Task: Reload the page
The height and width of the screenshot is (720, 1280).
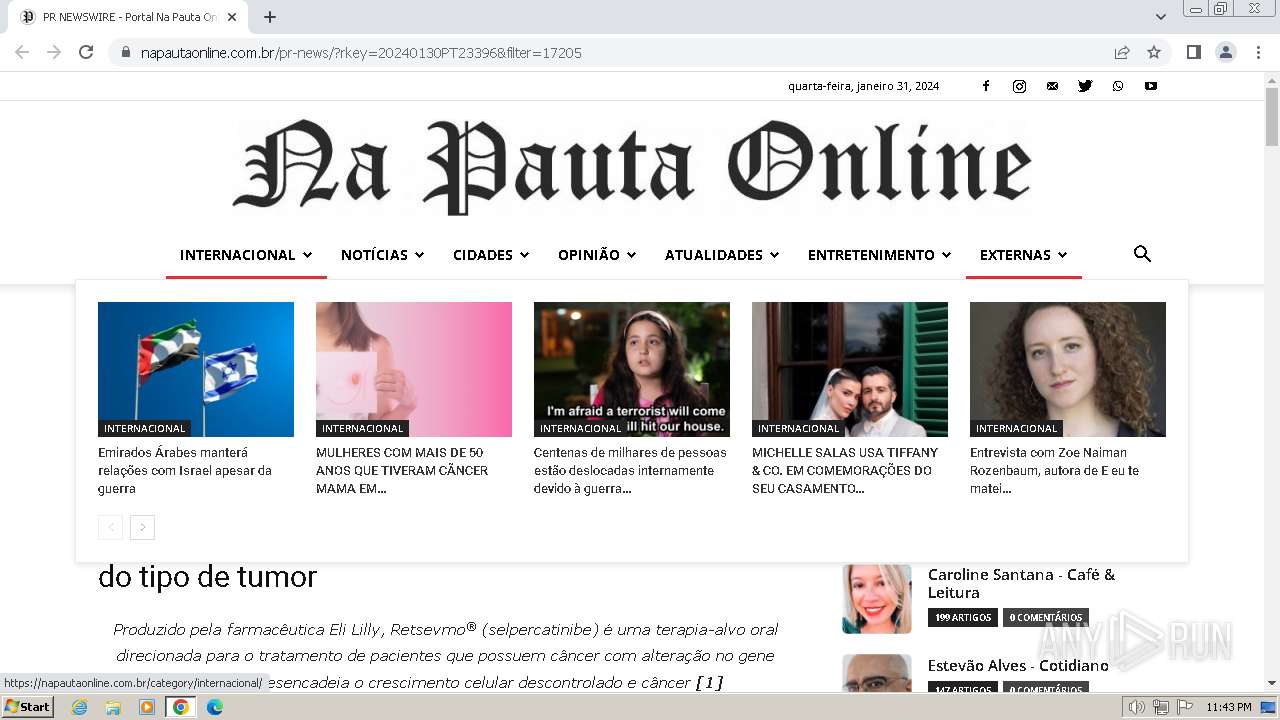Action: coord(86,52)
